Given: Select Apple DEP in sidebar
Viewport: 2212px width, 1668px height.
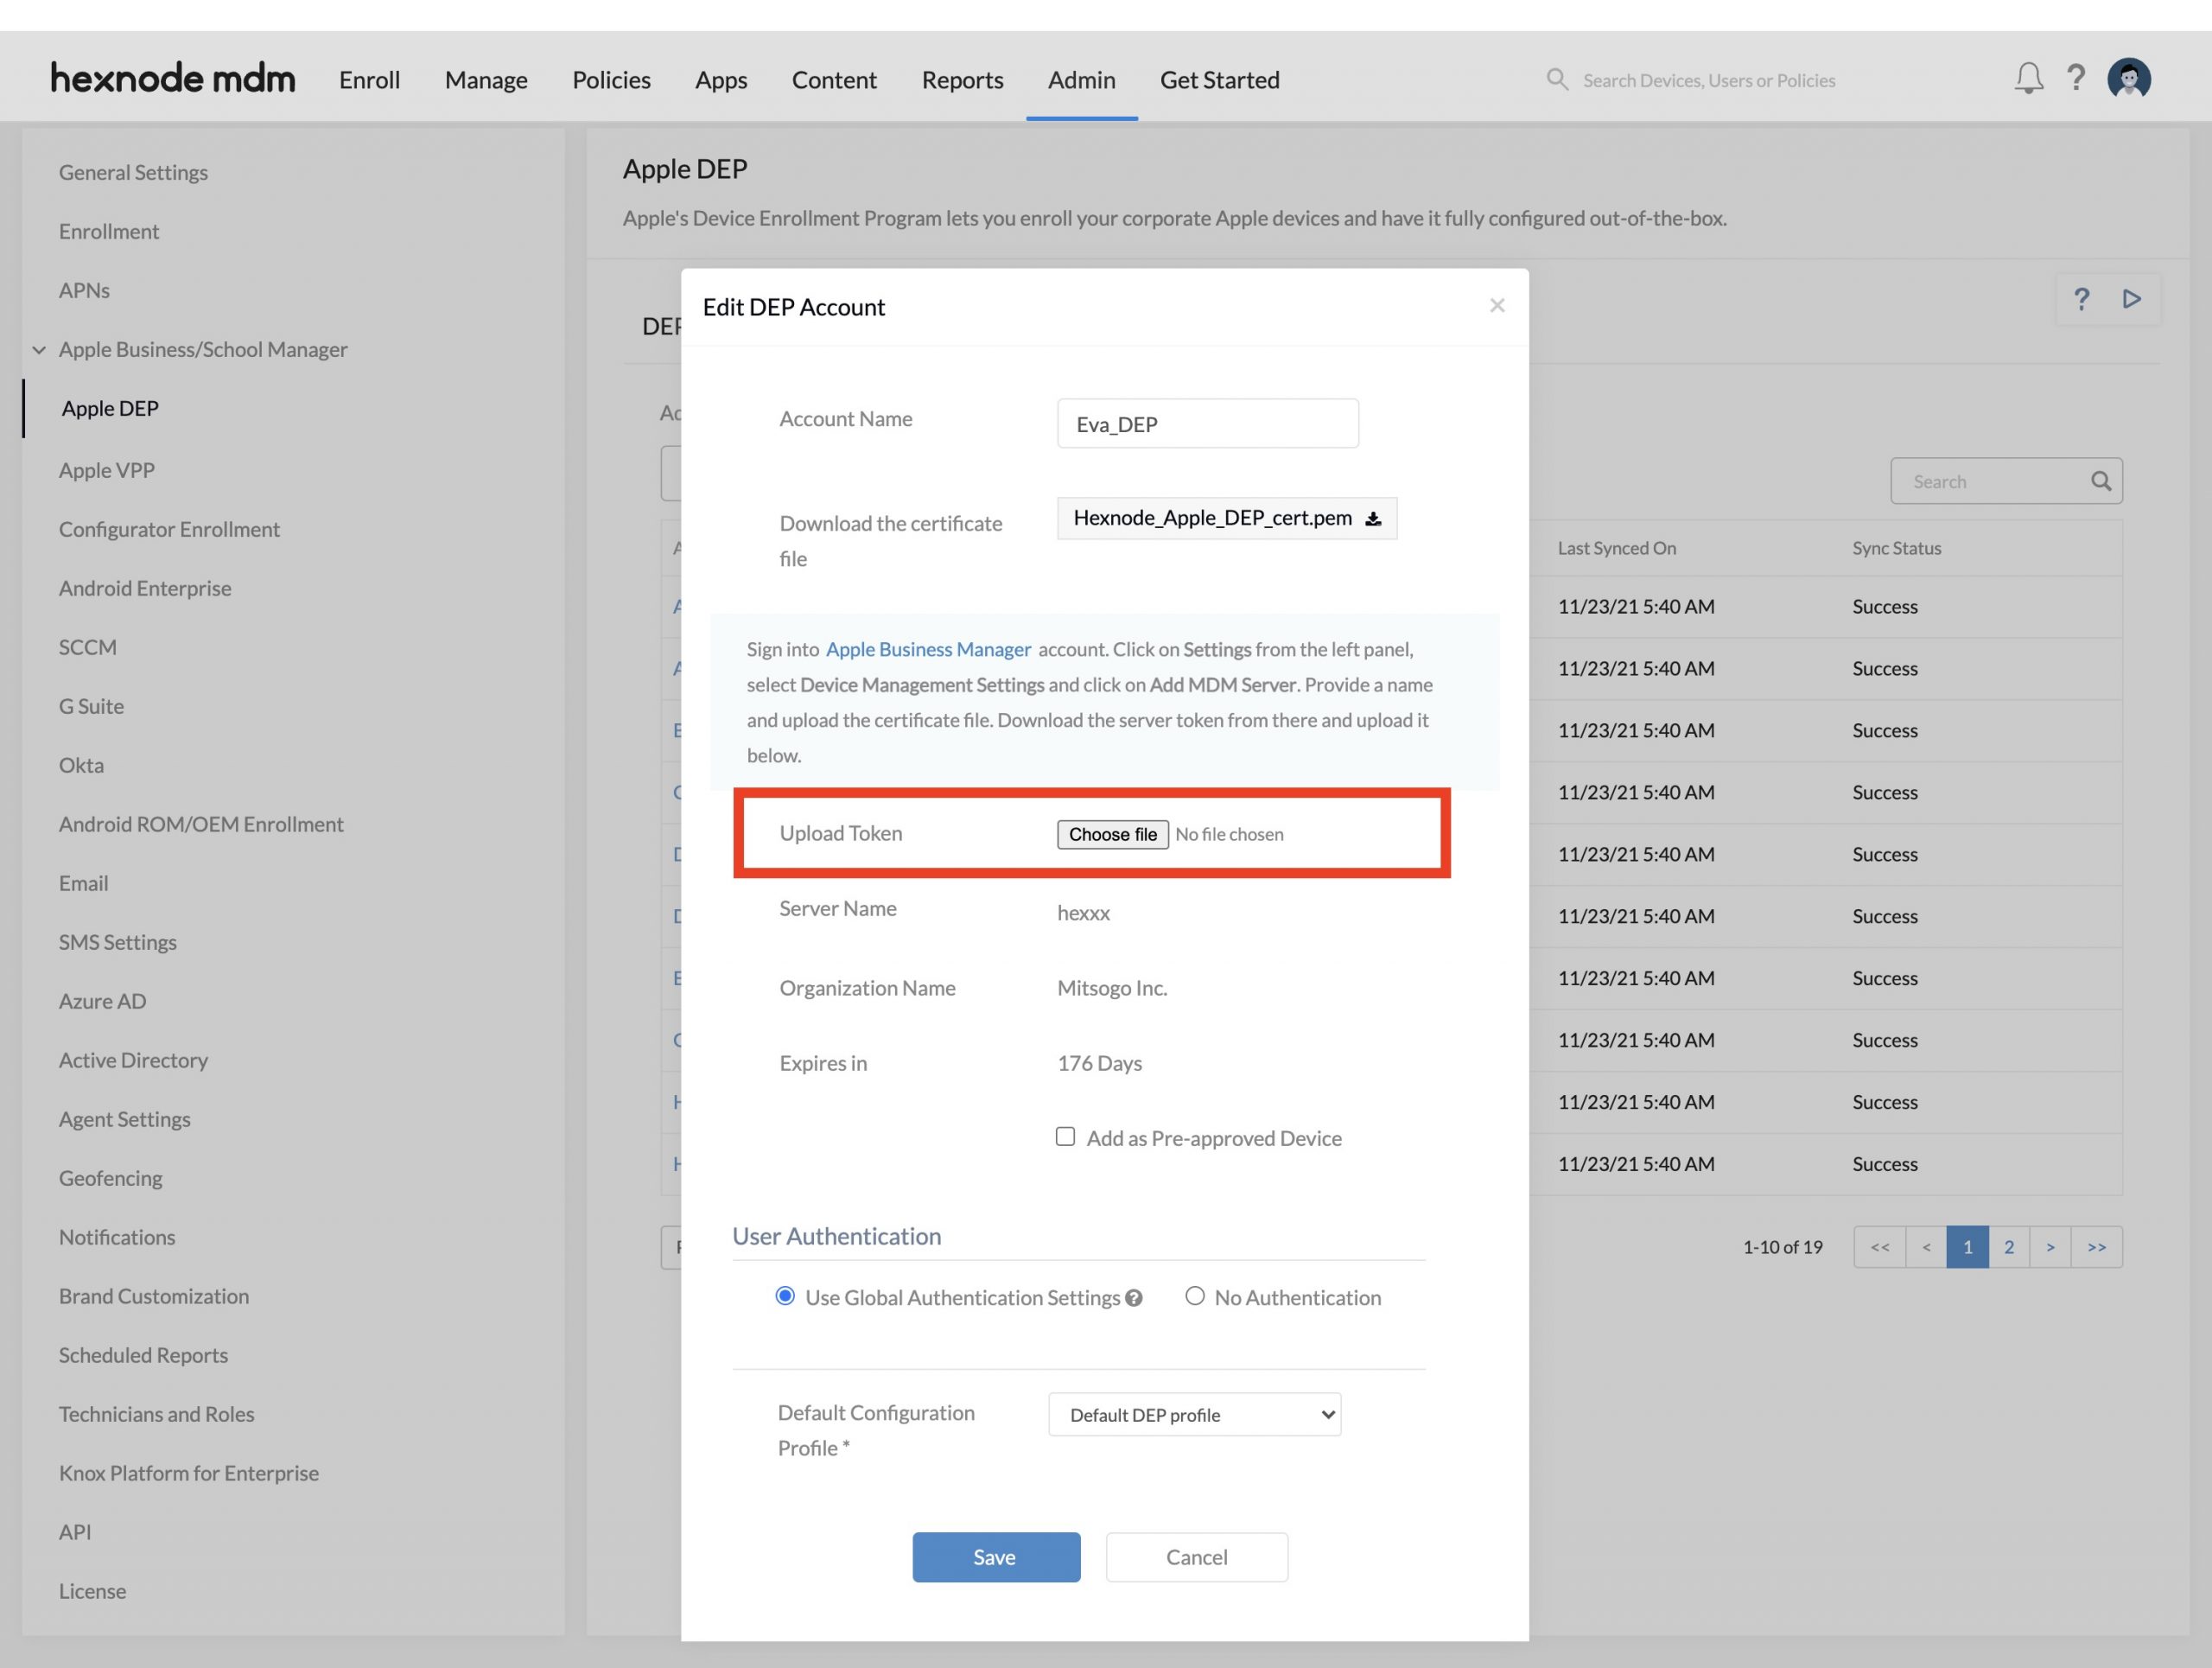Looking at the screenshot, I should click(x=110, y=408).
